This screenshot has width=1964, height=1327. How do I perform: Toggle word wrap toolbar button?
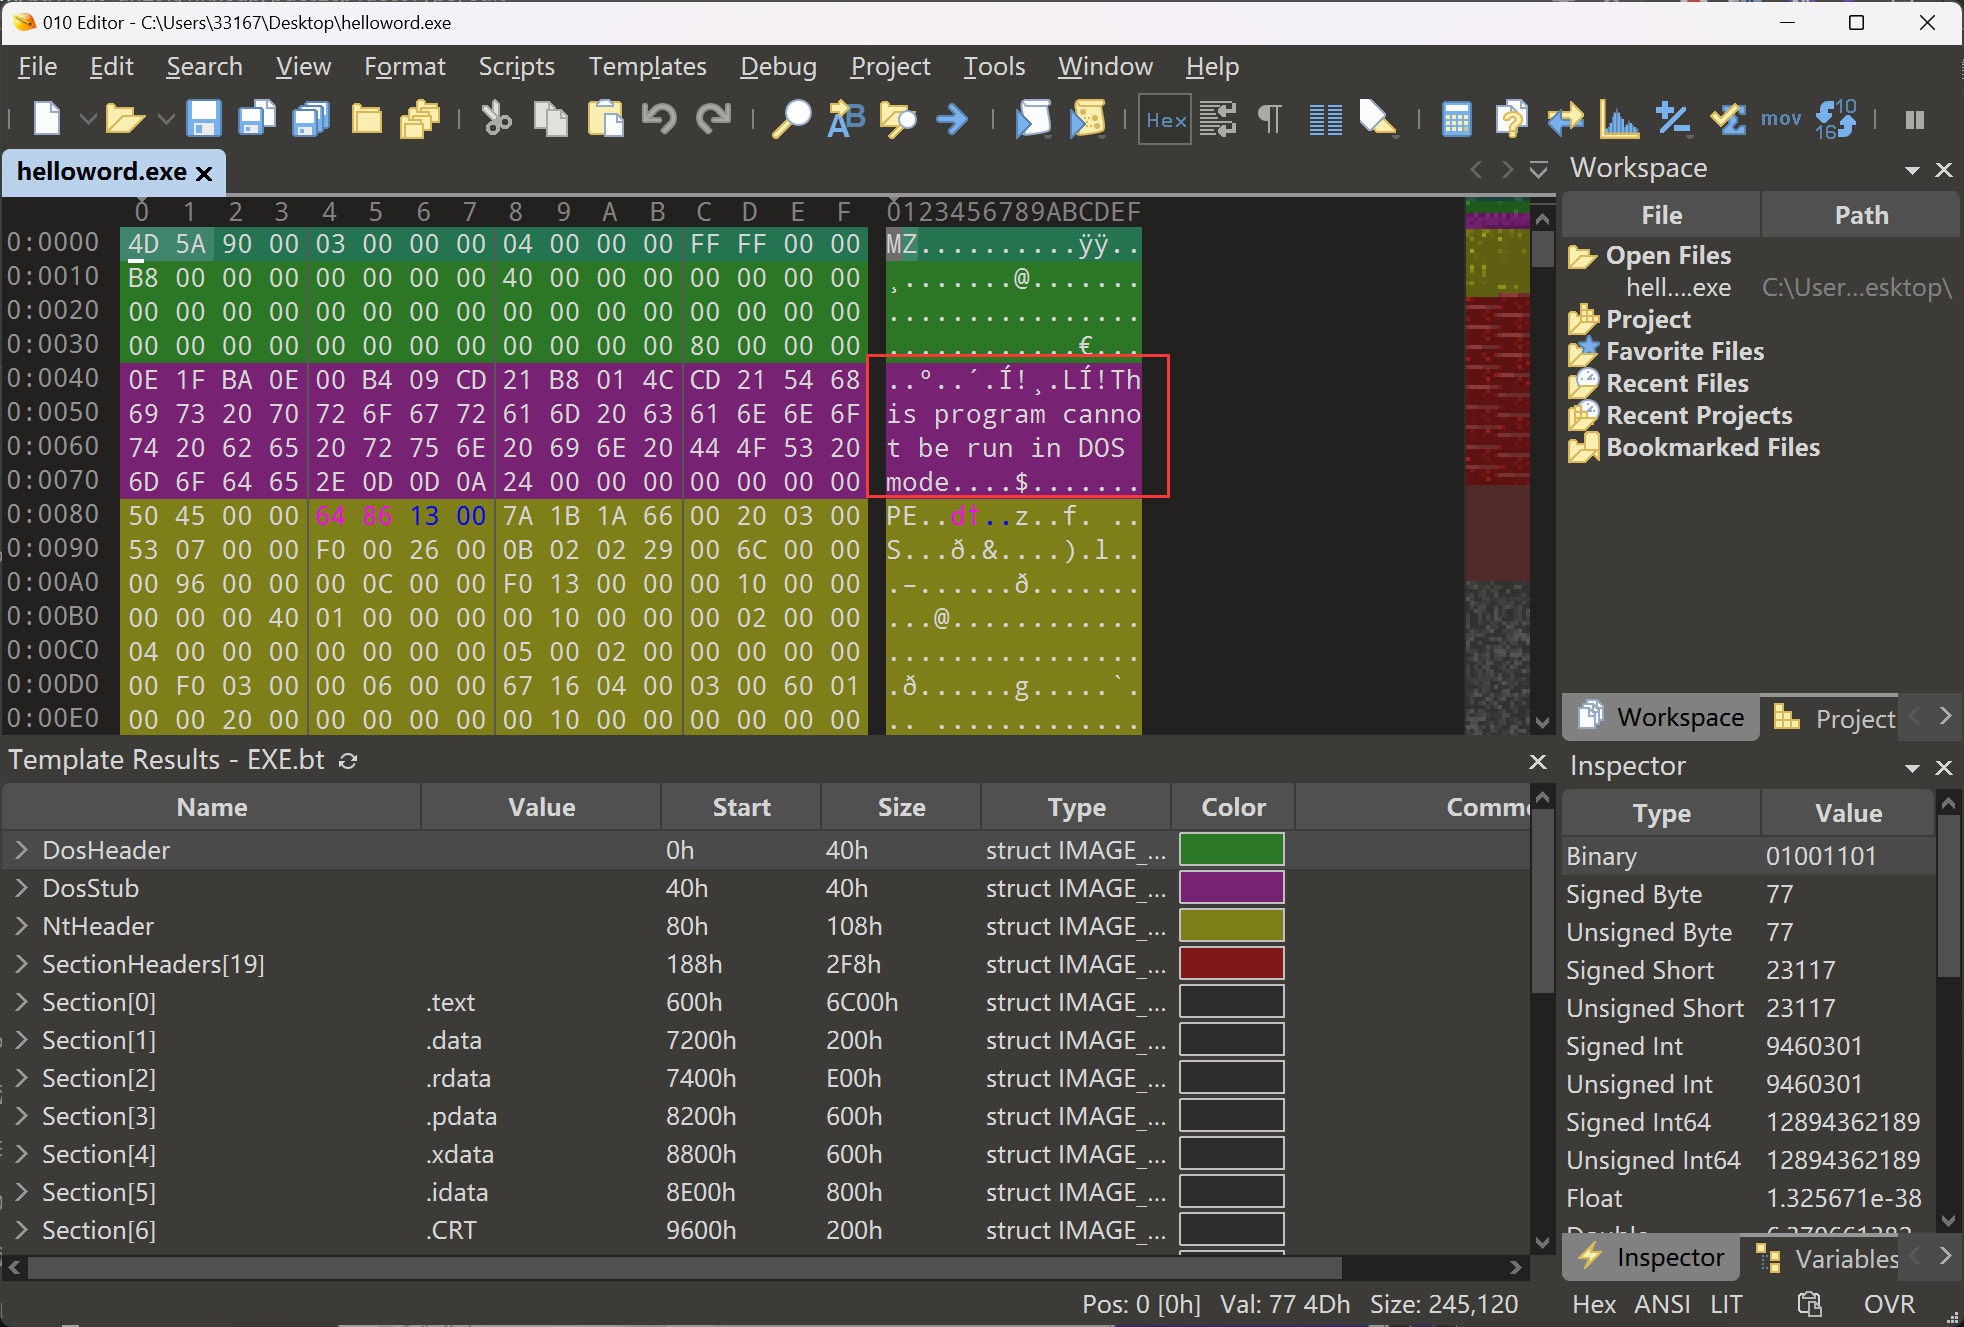click(x=1219, y=119)
